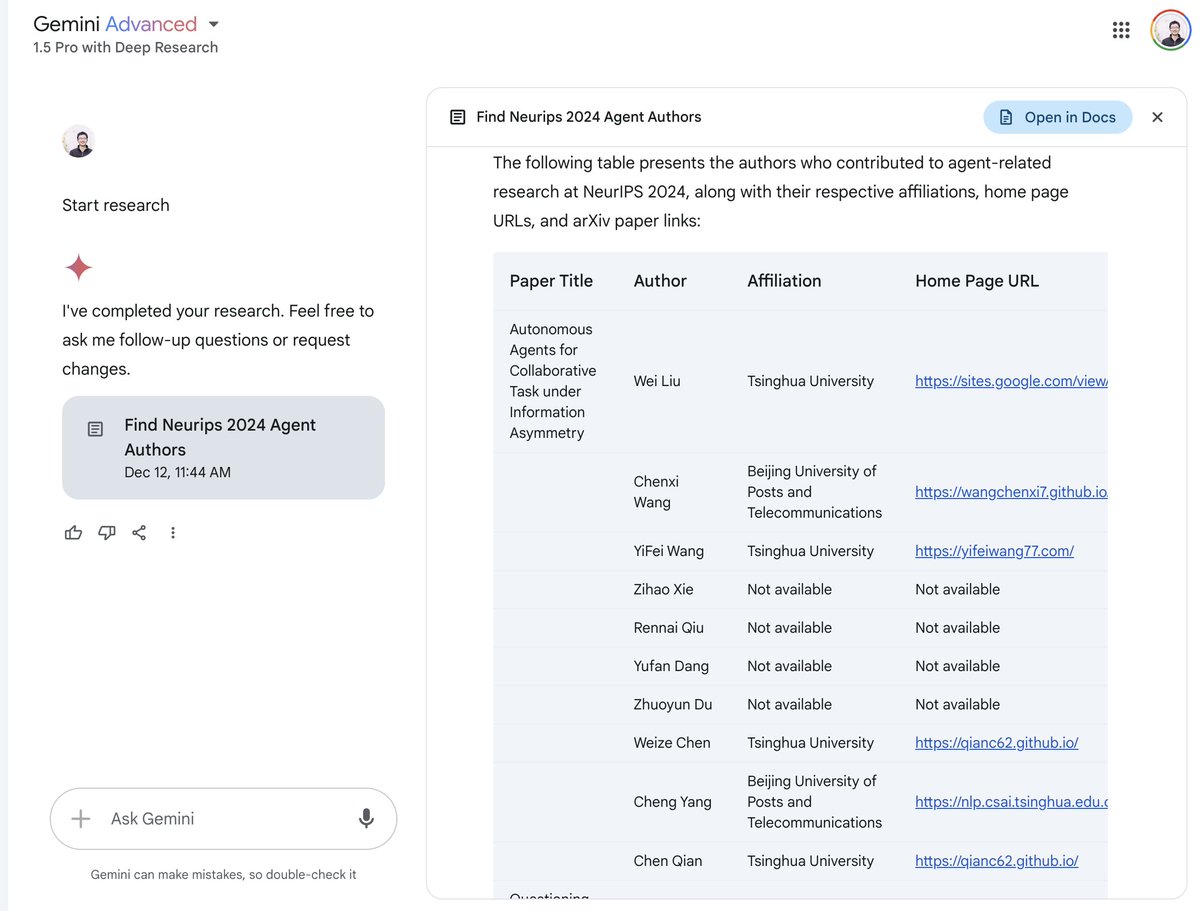Select the author cell Rennai Qiu

[x=669, y=628]
